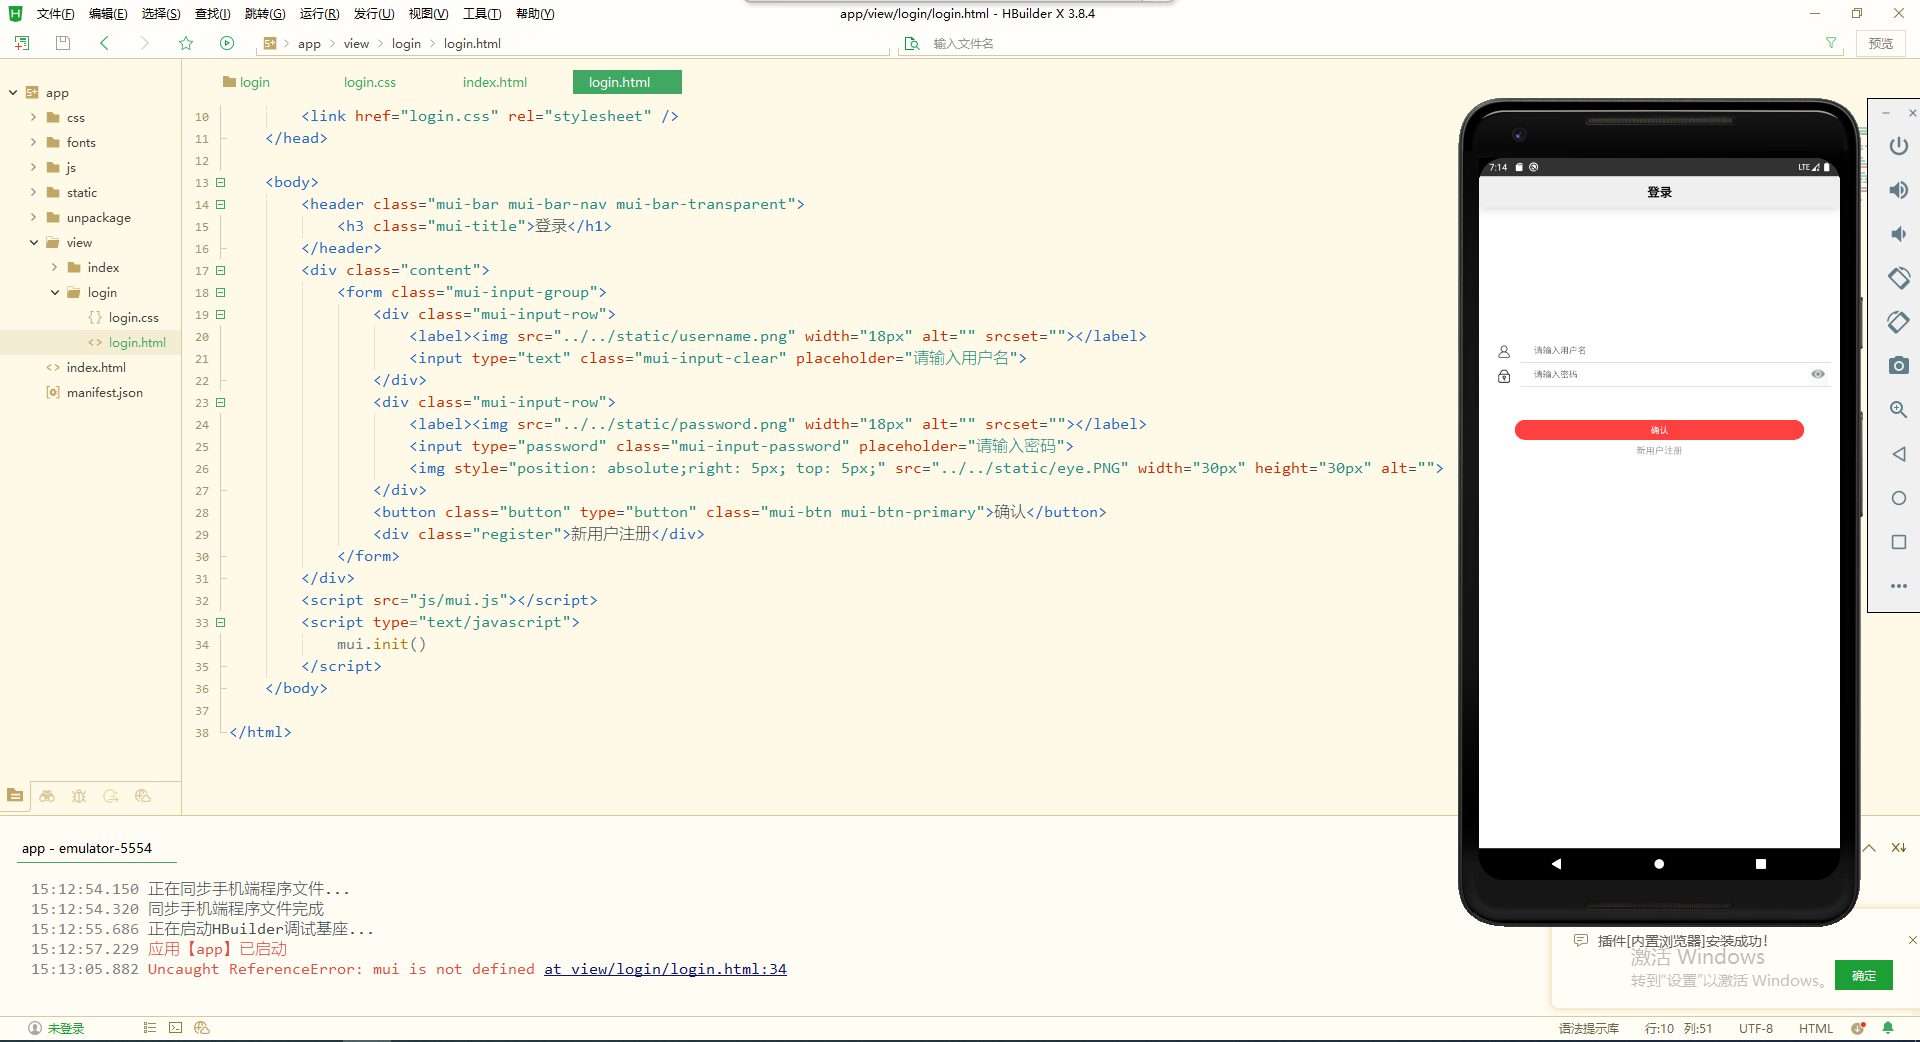Select login.css file in project tree

[x=133, y=317]
